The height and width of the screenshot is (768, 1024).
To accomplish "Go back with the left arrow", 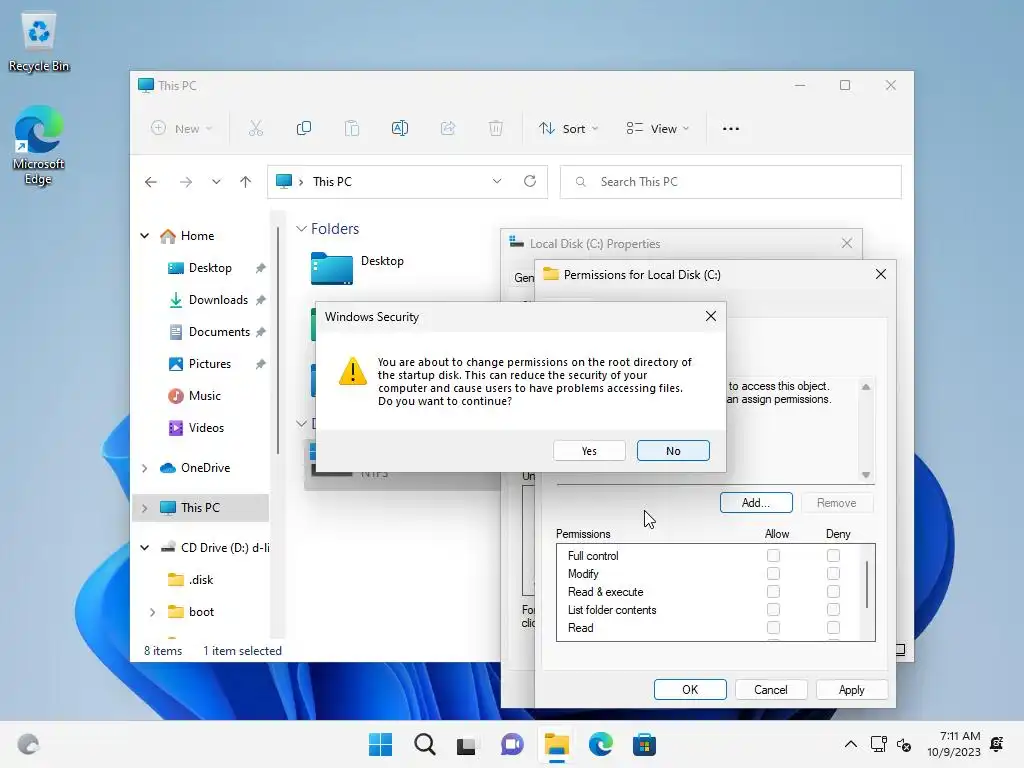I will (x=151, y=182).
